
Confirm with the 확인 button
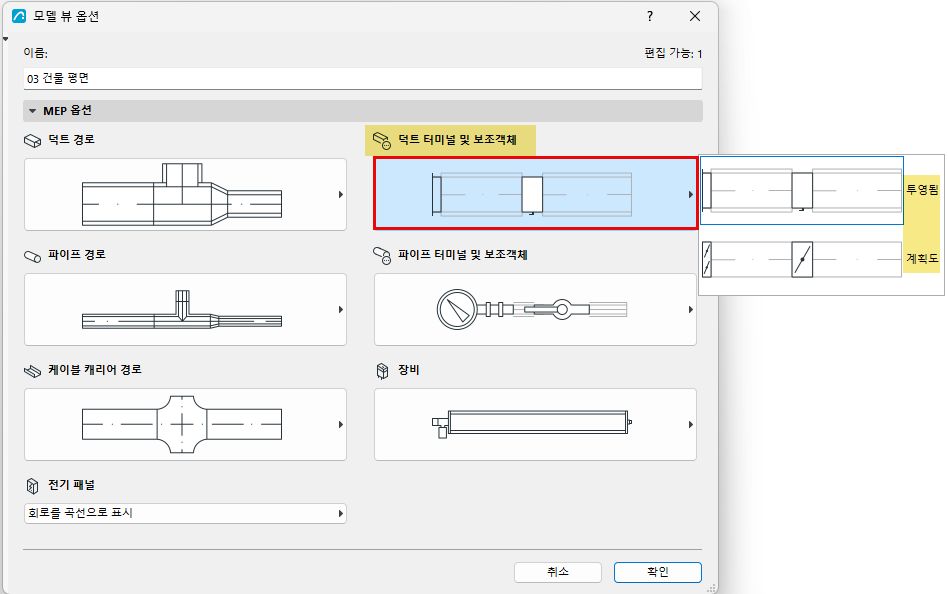click(658, 572)
